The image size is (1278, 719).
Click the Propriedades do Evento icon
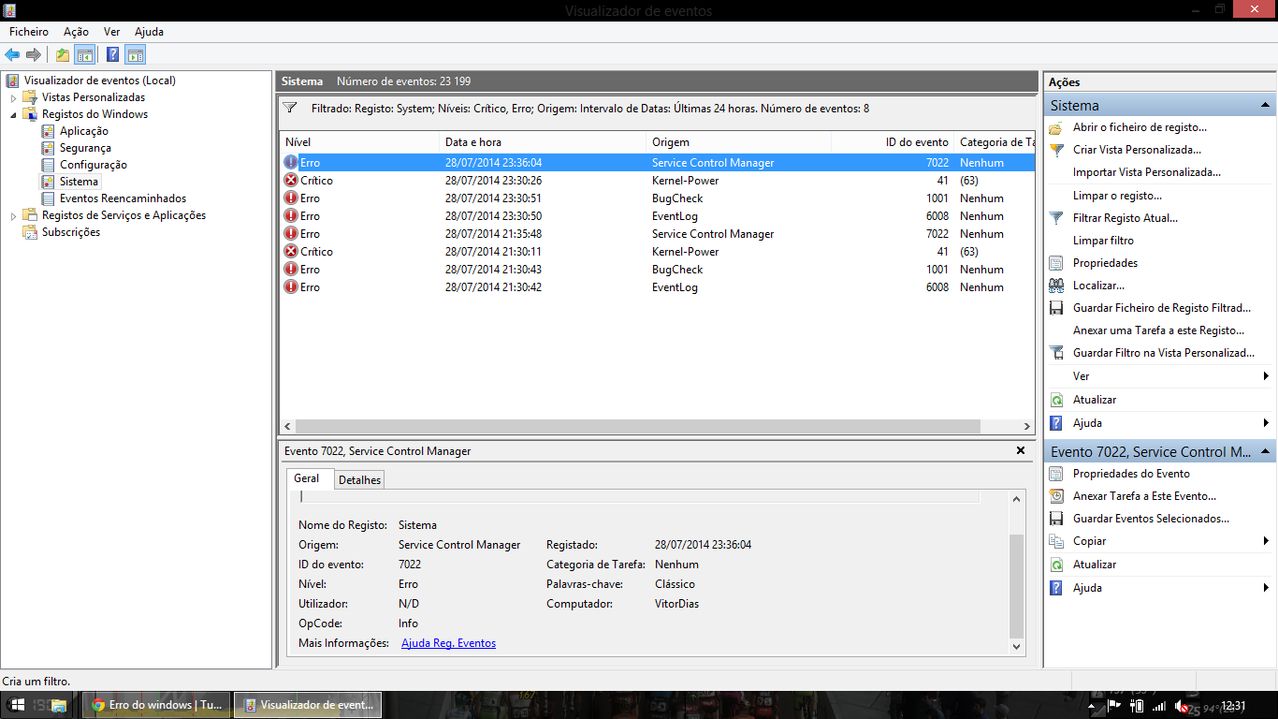click(x=1056, y=474)
